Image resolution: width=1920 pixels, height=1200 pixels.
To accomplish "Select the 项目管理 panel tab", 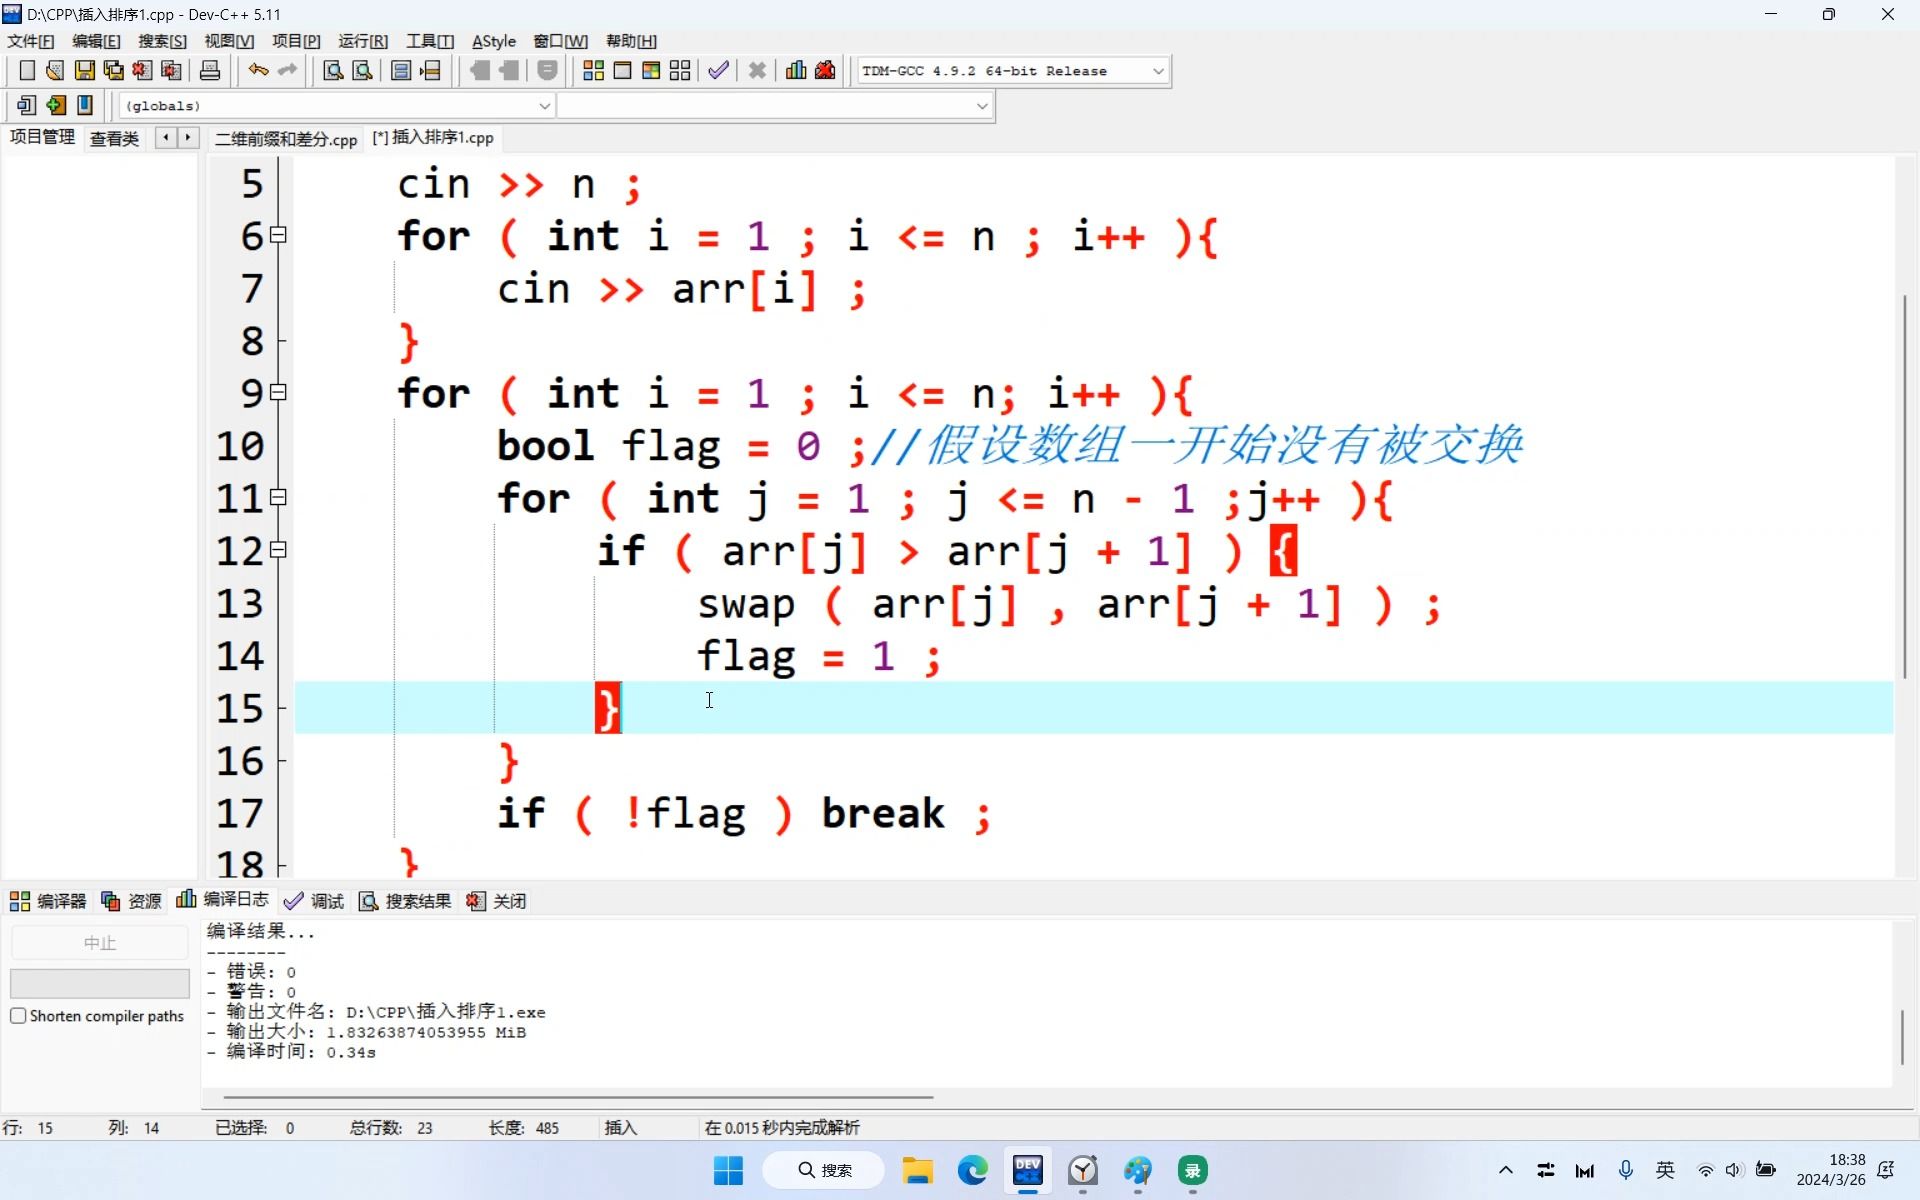I will [42, 138].
